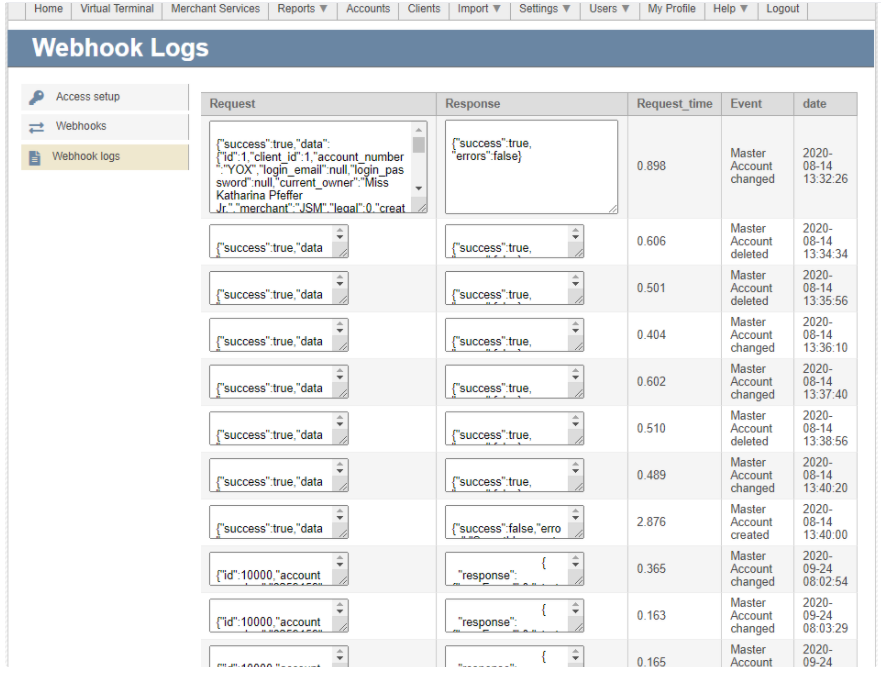881x679 pixels.
Task: Click Response textarea in the 0.365 row
Action: [514, 569]
